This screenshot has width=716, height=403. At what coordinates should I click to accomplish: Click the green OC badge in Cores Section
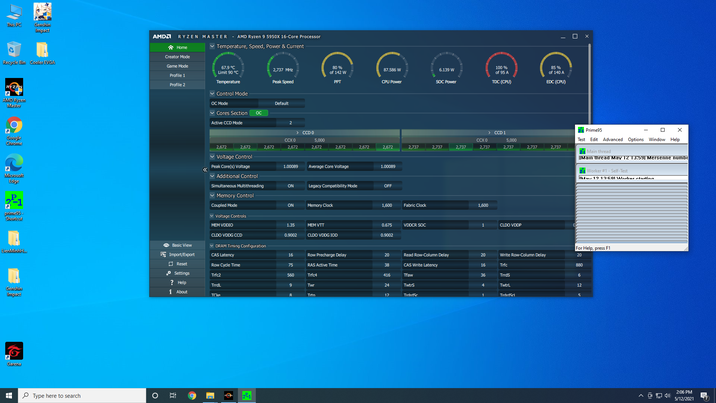point(259,113)
